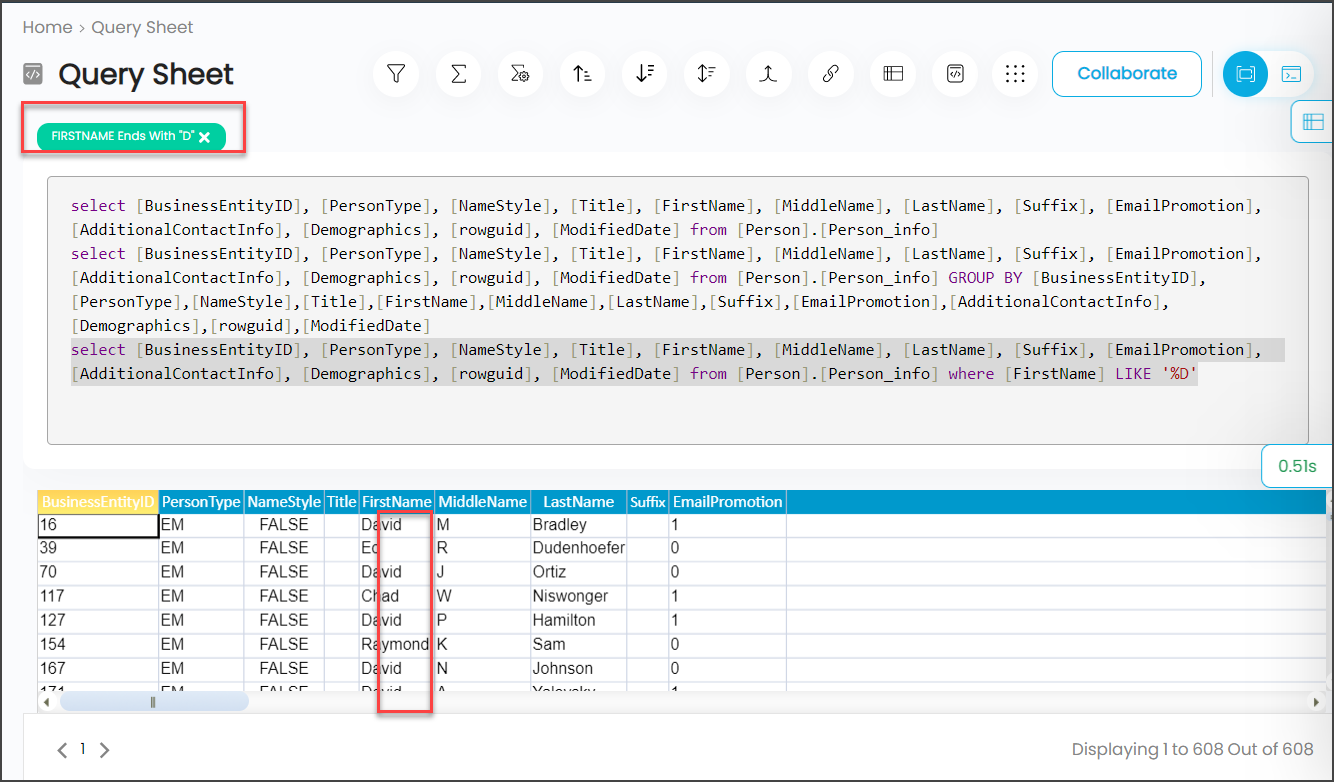The width and height of the screenshot is (1334, 782).
Task: Click LastName cell Hamilton
Action: (x=578, y=620)
